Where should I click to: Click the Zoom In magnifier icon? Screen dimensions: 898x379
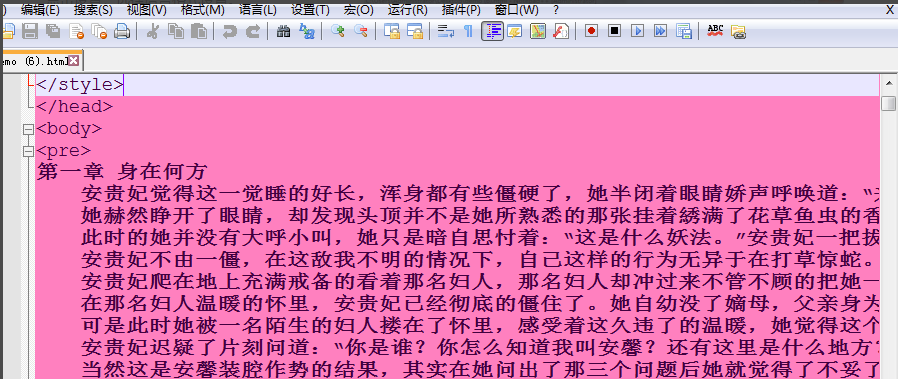[x=337, y=31]
